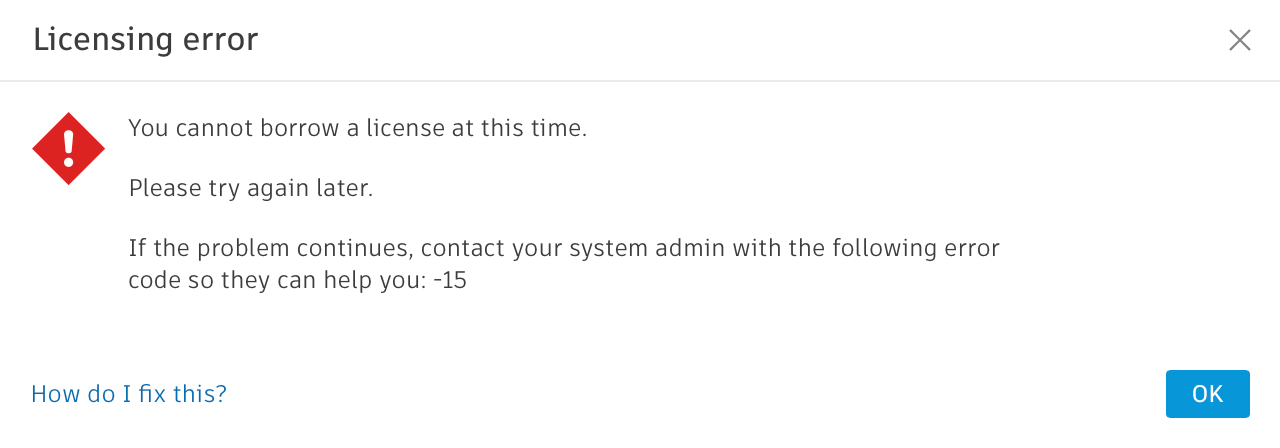Click the white exclamation mark in the warning icon

pyautogui.click(x=68, y=146)
